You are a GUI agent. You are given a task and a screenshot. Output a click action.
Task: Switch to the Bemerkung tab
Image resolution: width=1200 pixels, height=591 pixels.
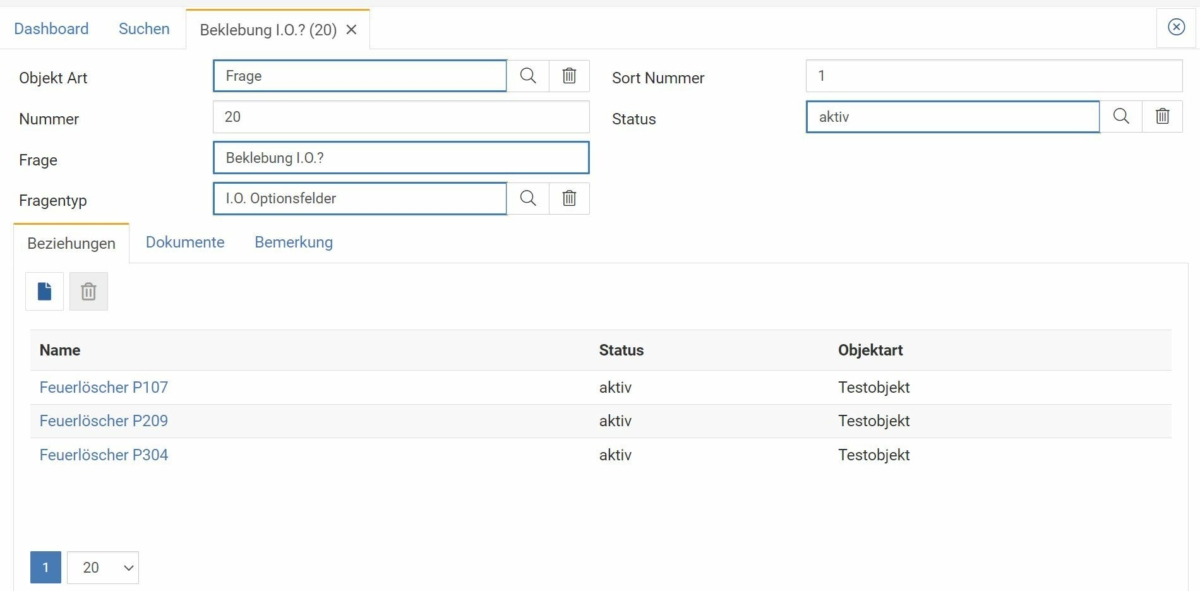coord(292,242)
